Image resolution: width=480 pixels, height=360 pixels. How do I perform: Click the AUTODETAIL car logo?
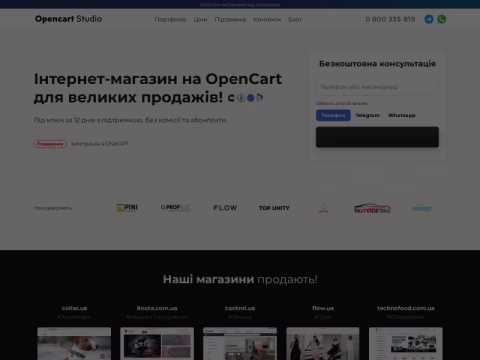[x=372, y=208]
